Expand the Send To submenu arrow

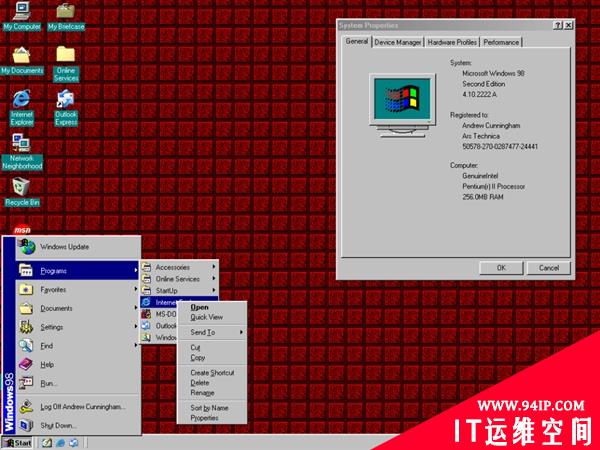pos(241,332)
